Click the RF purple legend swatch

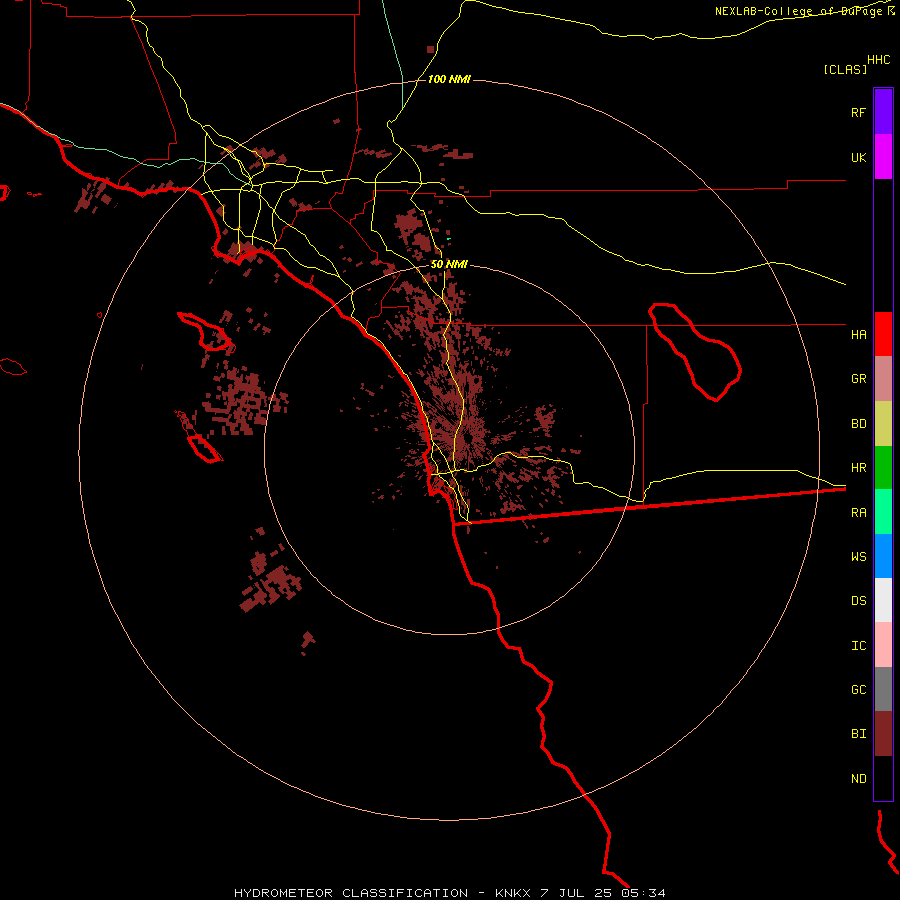pos(883,111)
